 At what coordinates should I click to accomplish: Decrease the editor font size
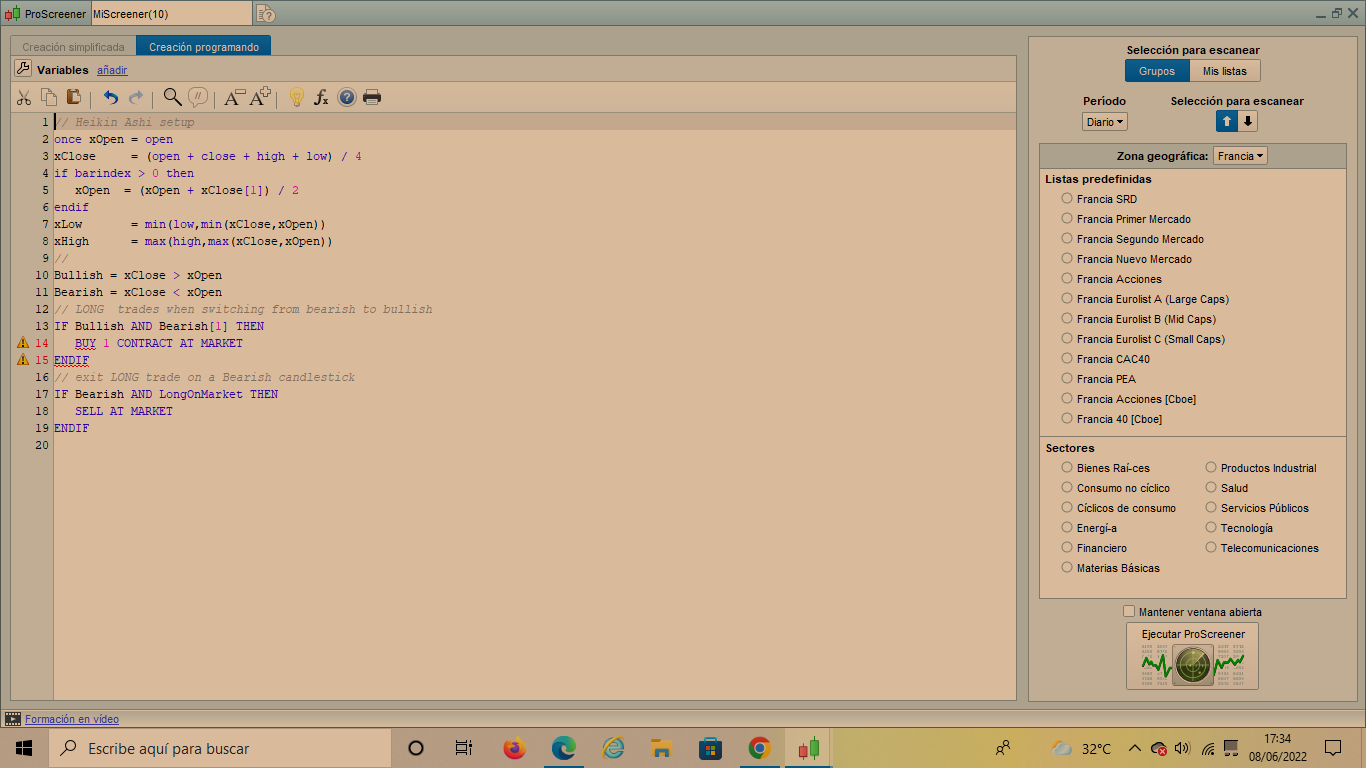[234, 97]
